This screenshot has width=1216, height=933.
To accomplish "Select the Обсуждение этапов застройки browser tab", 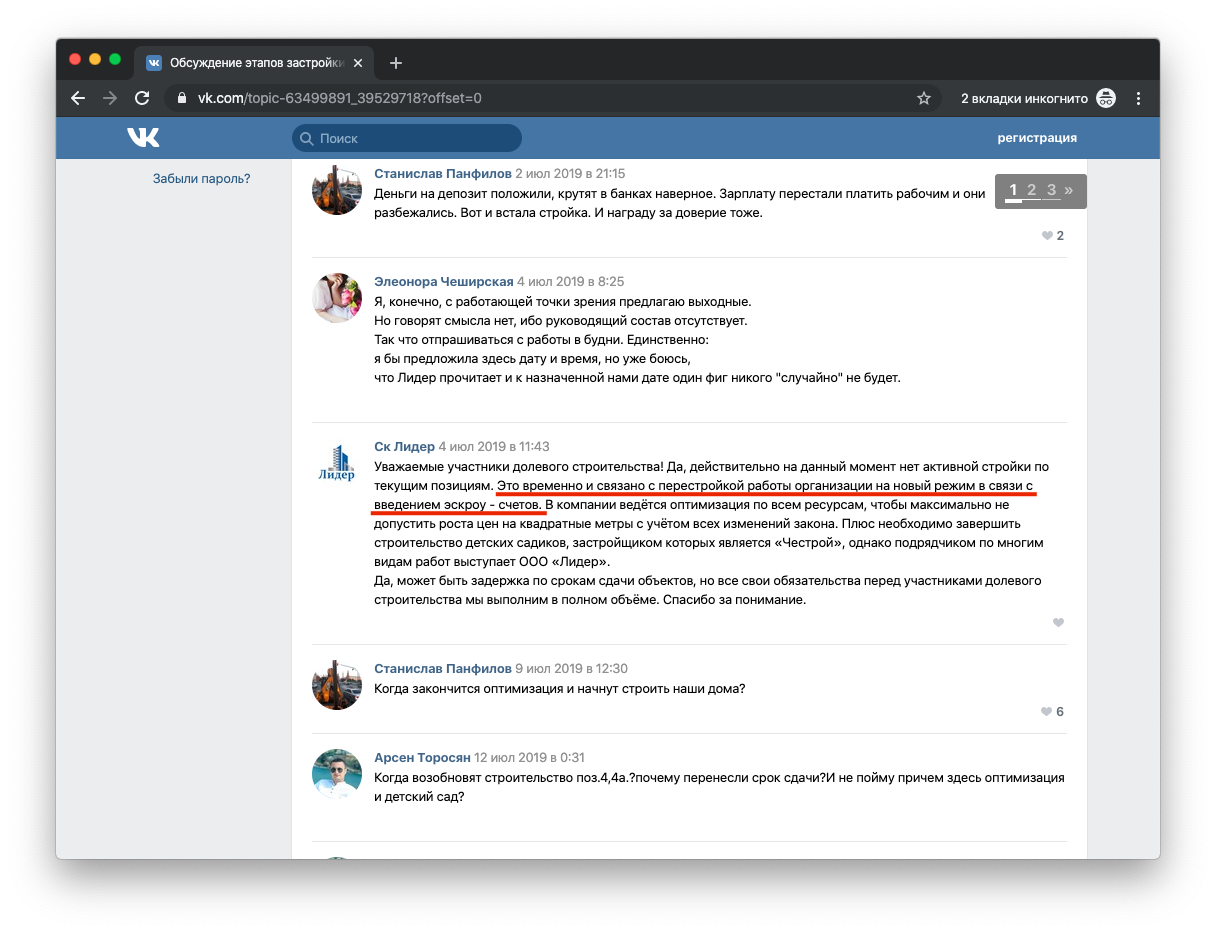I will tap(254, 63).
